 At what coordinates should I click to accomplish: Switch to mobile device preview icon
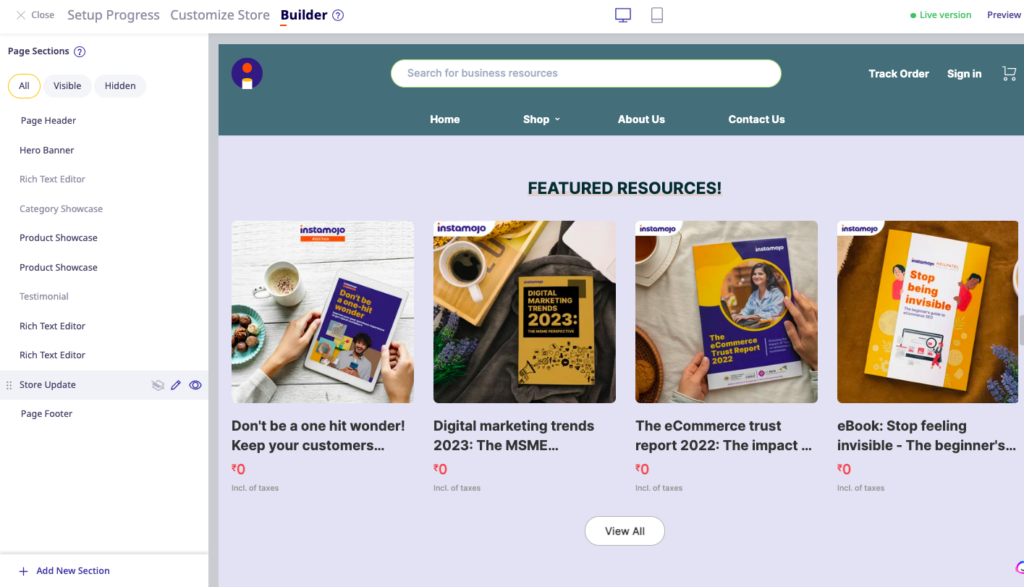(x=657, y=15)
